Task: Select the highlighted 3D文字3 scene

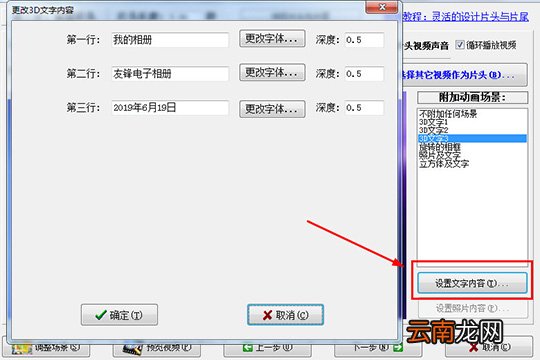Action: (472, 138)
